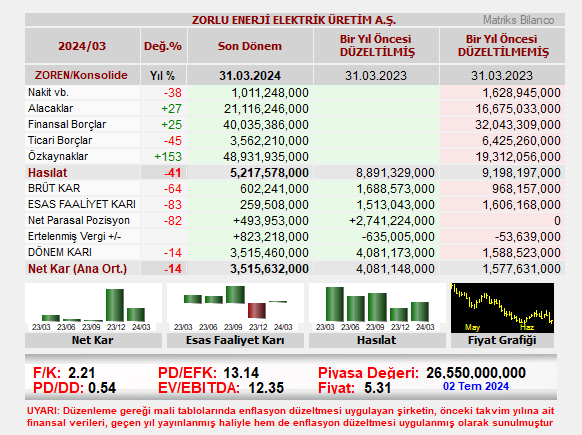Screen dimensions: 582x435
Task: Click Bir Yıl Öncesi DÜZELTİLMİŞ header
Action: [x=376, y=46]
